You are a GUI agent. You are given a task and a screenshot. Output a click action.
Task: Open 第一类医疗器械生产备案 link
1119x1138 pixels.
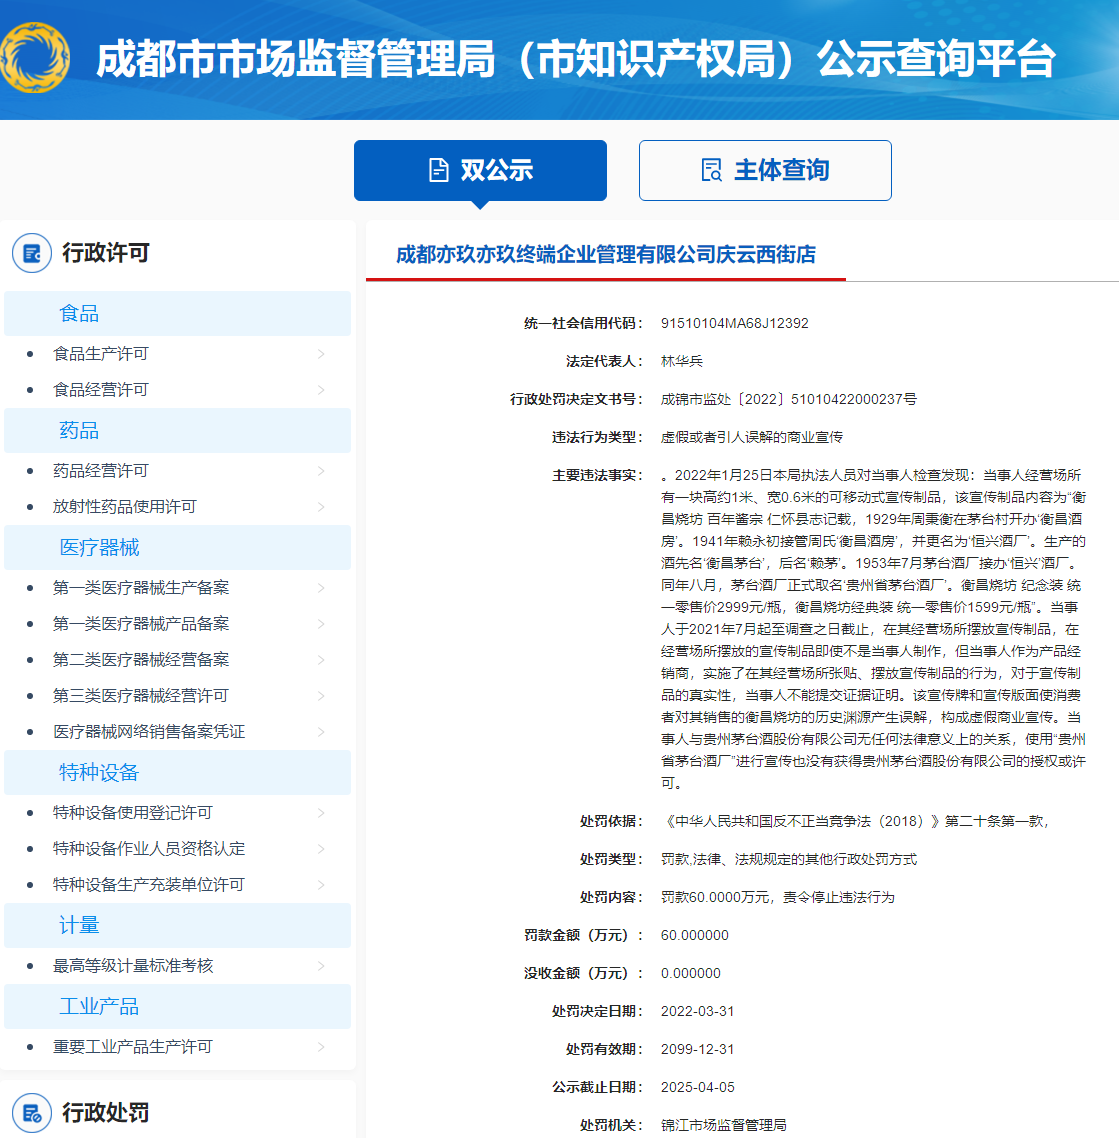[x=141, y=588]
